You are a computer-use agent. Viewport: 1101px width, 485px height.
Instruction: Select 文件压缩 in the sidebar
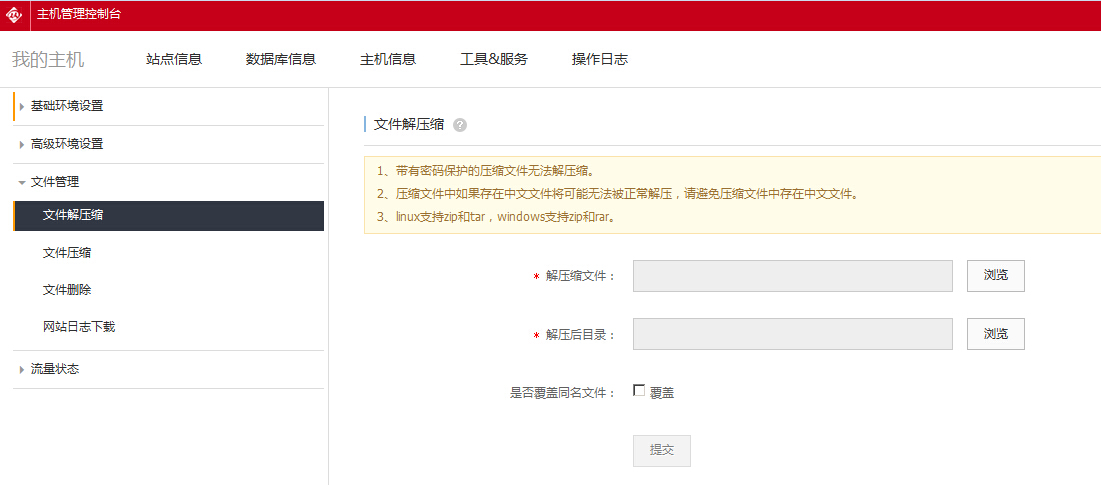[68, 253]
